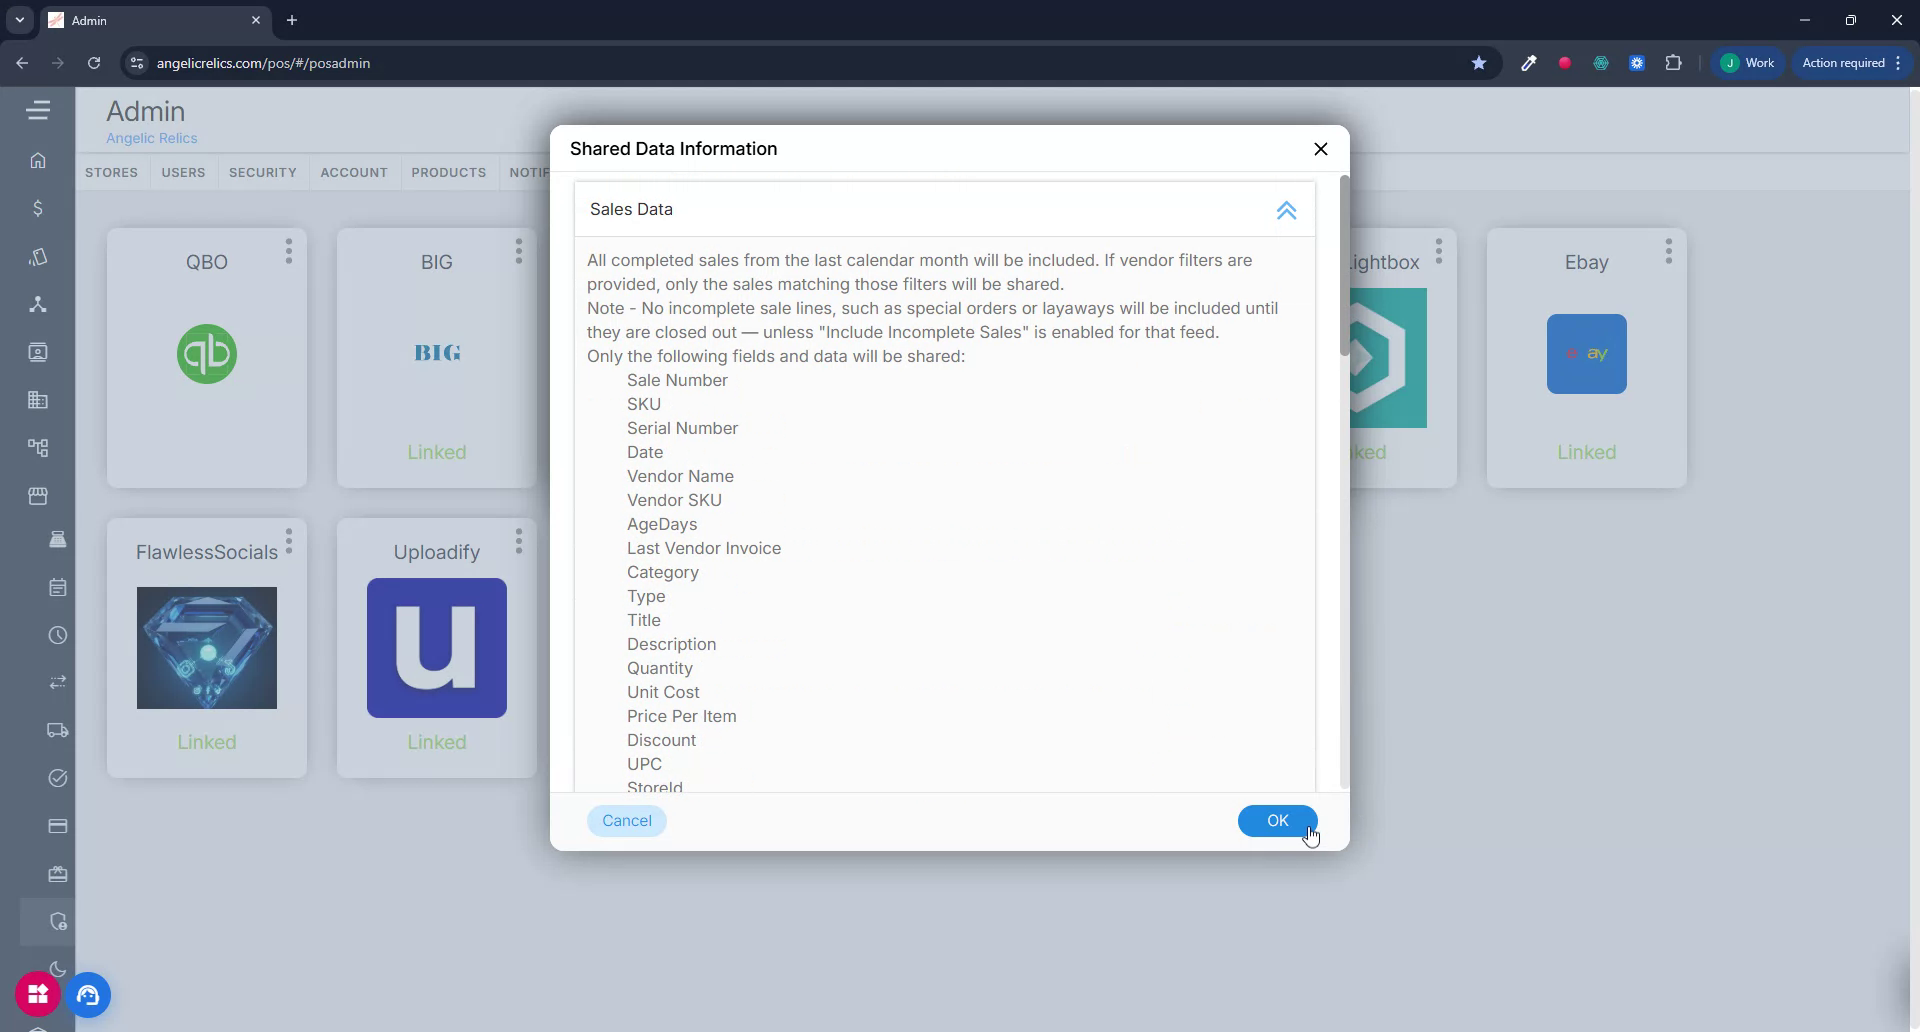Image resolution: width=1920 pixels, height=1032 pixels.
Task: Switch to the STORES tab
Action: (x=111, y=172)
